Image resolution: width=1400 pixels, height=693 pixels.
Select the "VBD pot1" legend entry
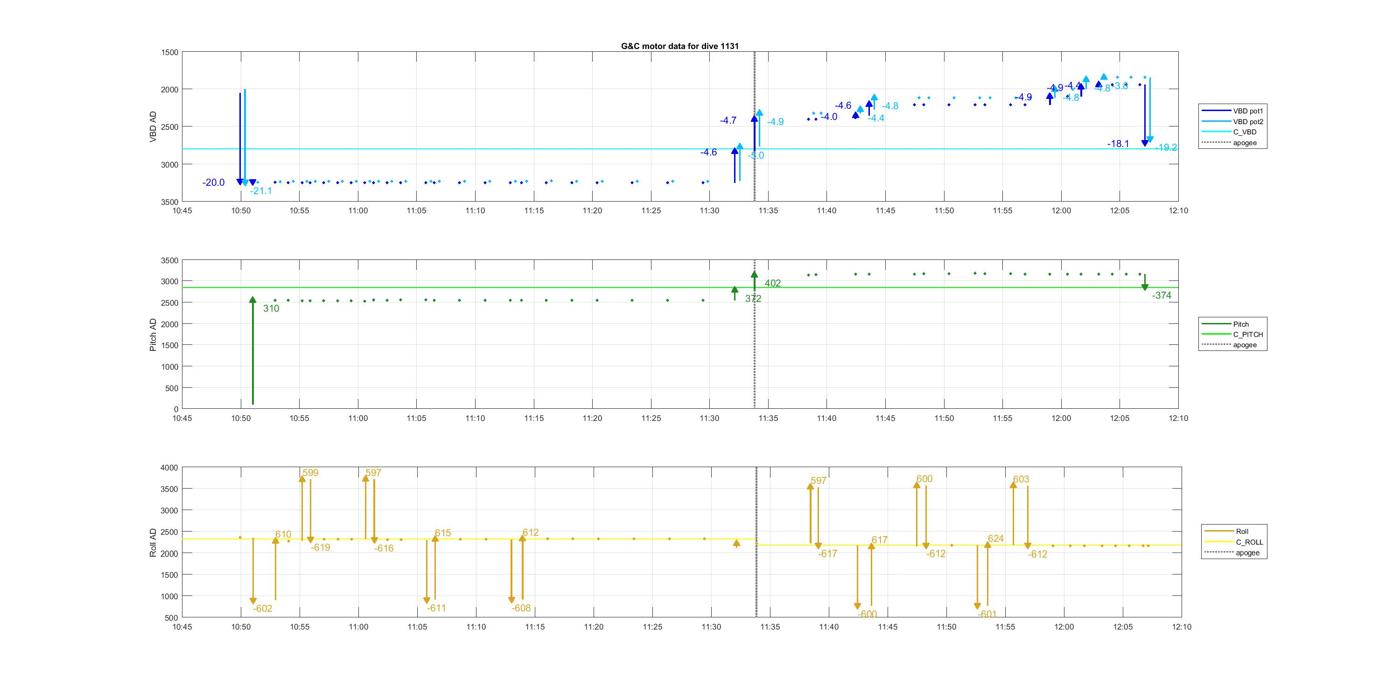click(1233, 111)
